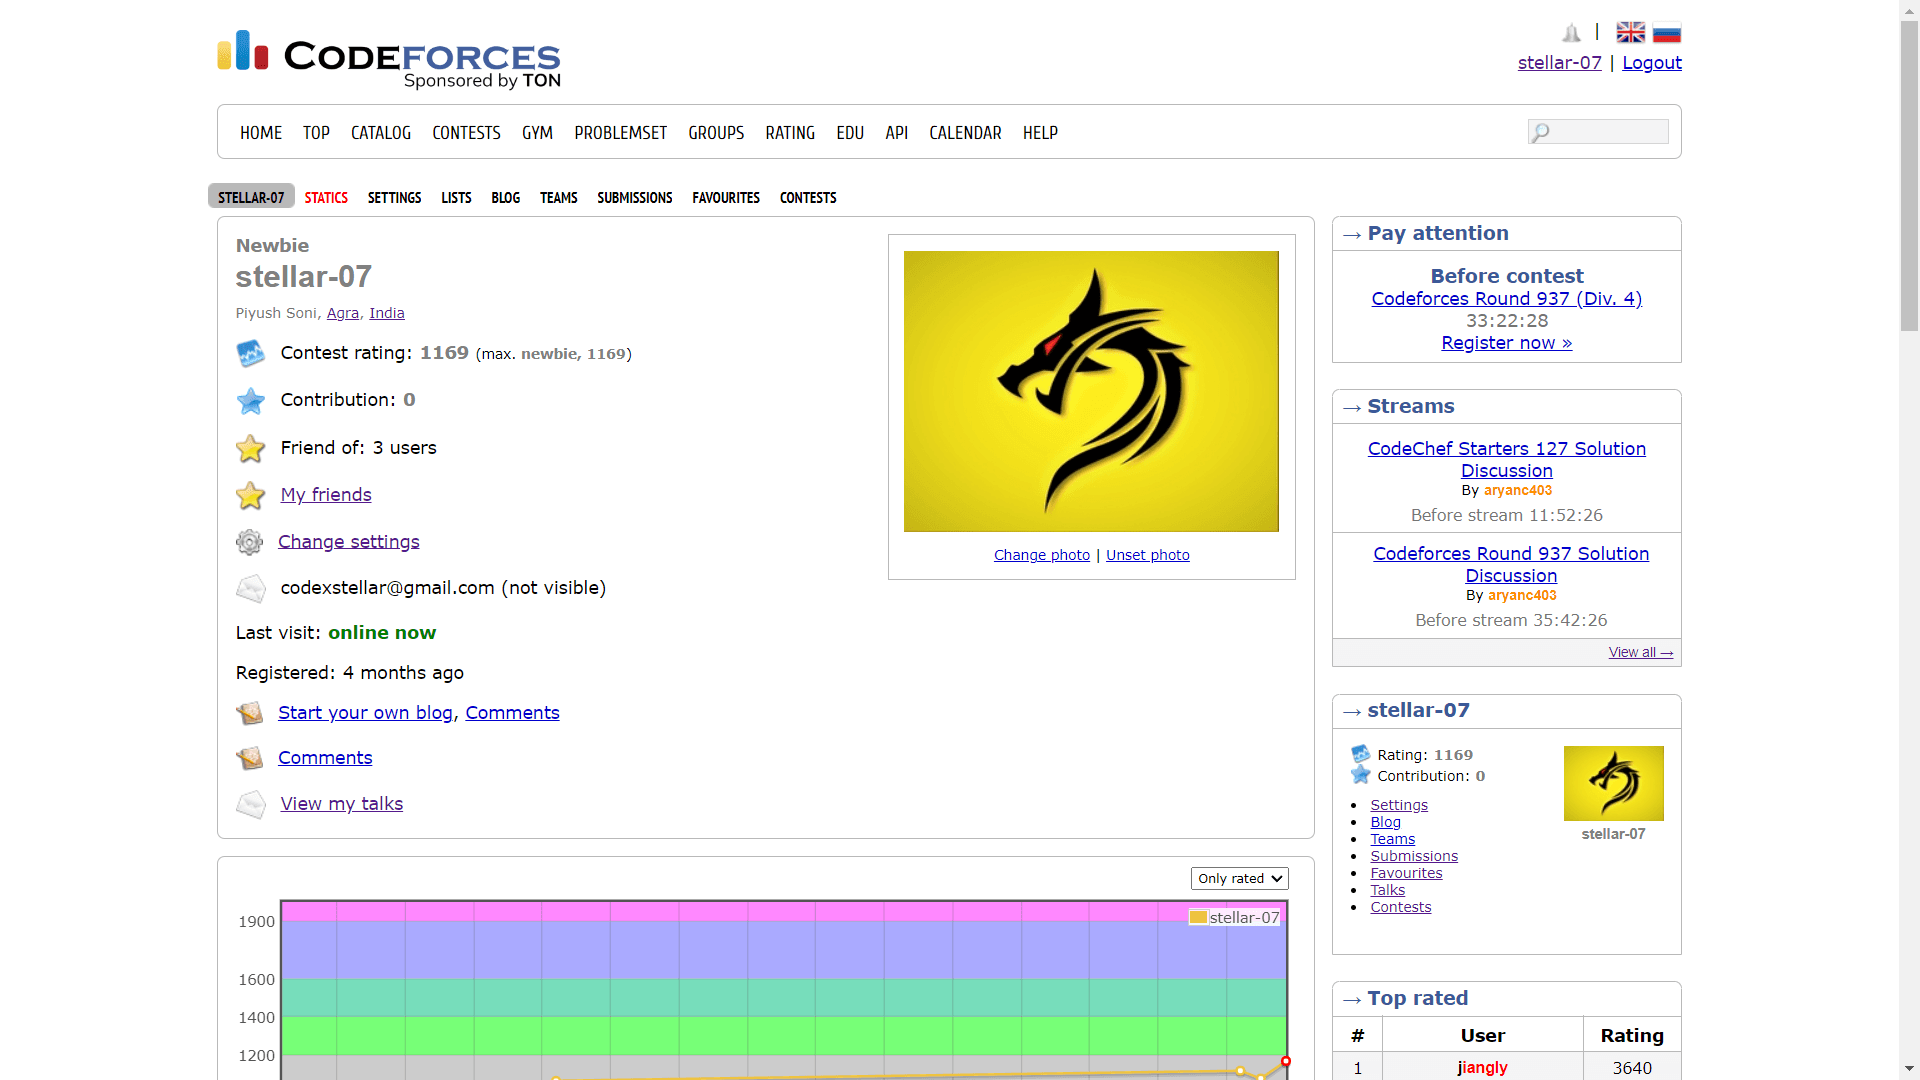Switch language using the British flag icon
Viewport: 1920px width, 1080px height.
1630,33
